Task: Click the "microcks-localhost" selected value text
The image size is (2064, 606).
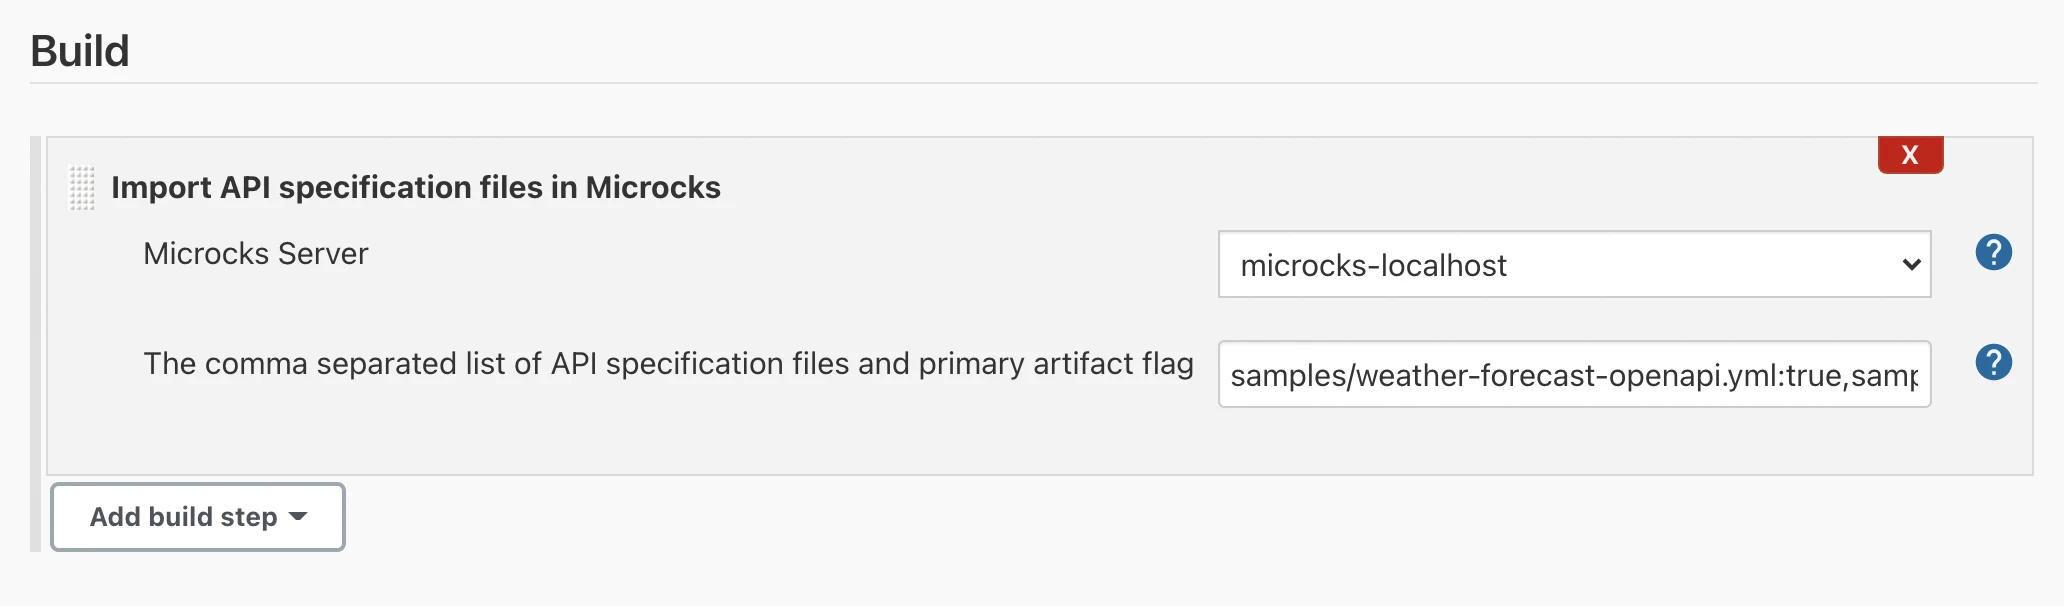Action: pos(1373,266)
